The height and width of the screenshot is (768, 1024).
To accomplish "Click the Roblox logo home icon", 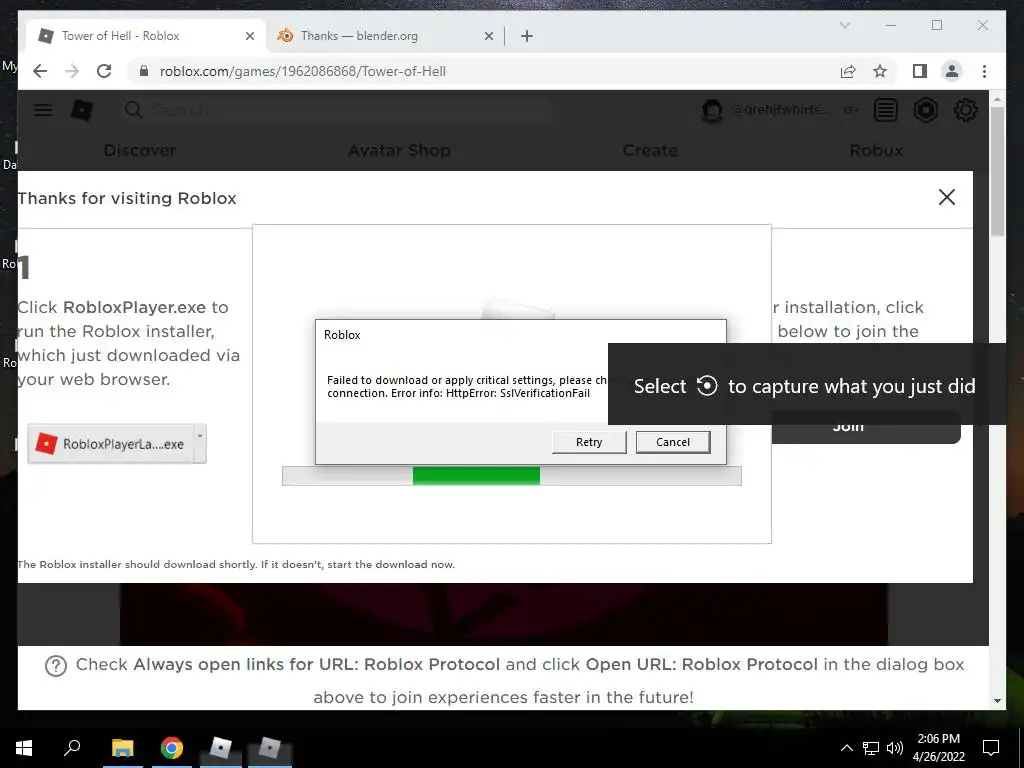I will (82, 110).
